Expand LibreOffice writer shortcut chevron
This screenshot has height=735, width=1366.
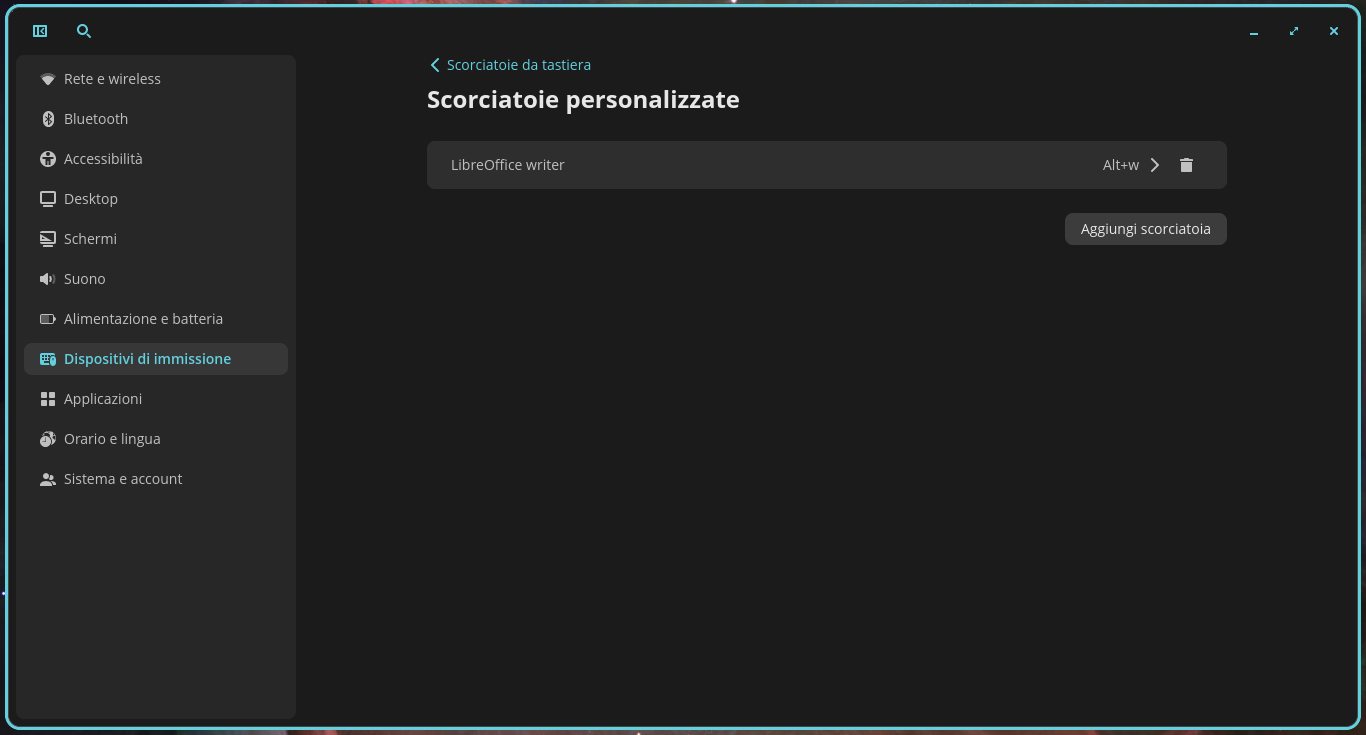point(1155,165)
